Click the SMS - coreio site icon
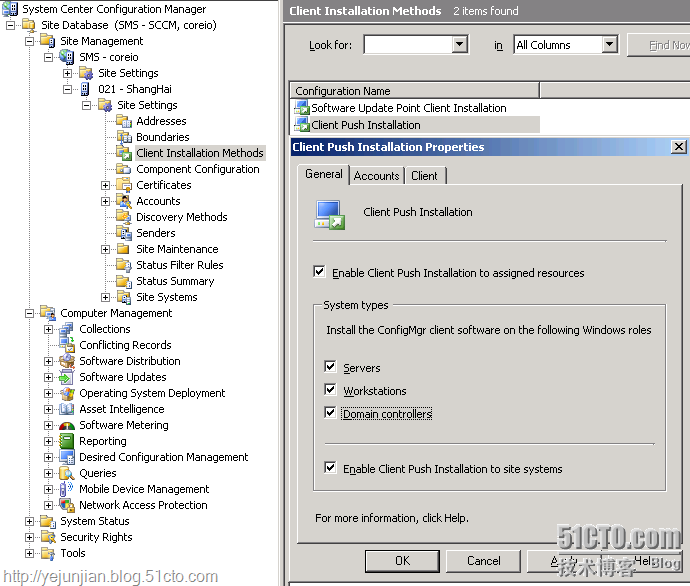The image size is (690, 586). point(67,57)
